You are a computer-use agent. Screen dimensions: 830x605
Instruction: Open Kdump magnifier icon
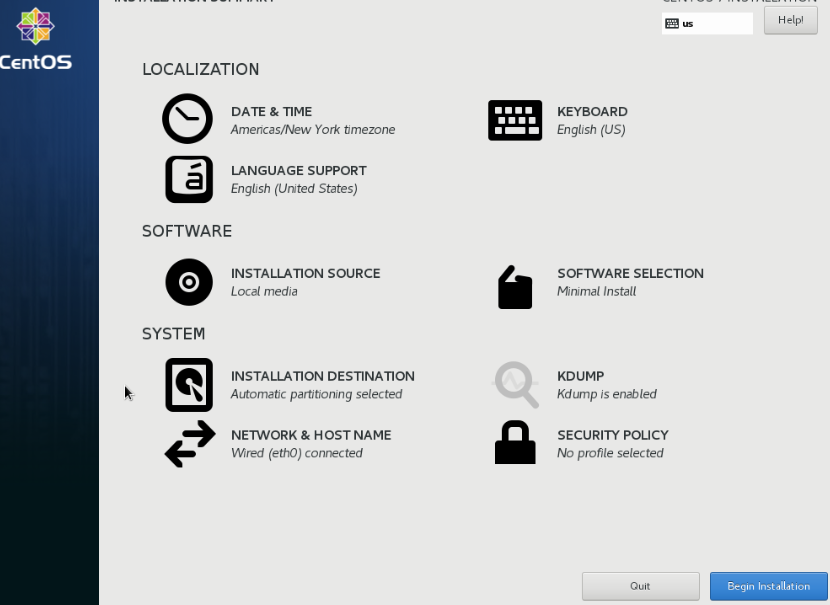tap(516, 385)
